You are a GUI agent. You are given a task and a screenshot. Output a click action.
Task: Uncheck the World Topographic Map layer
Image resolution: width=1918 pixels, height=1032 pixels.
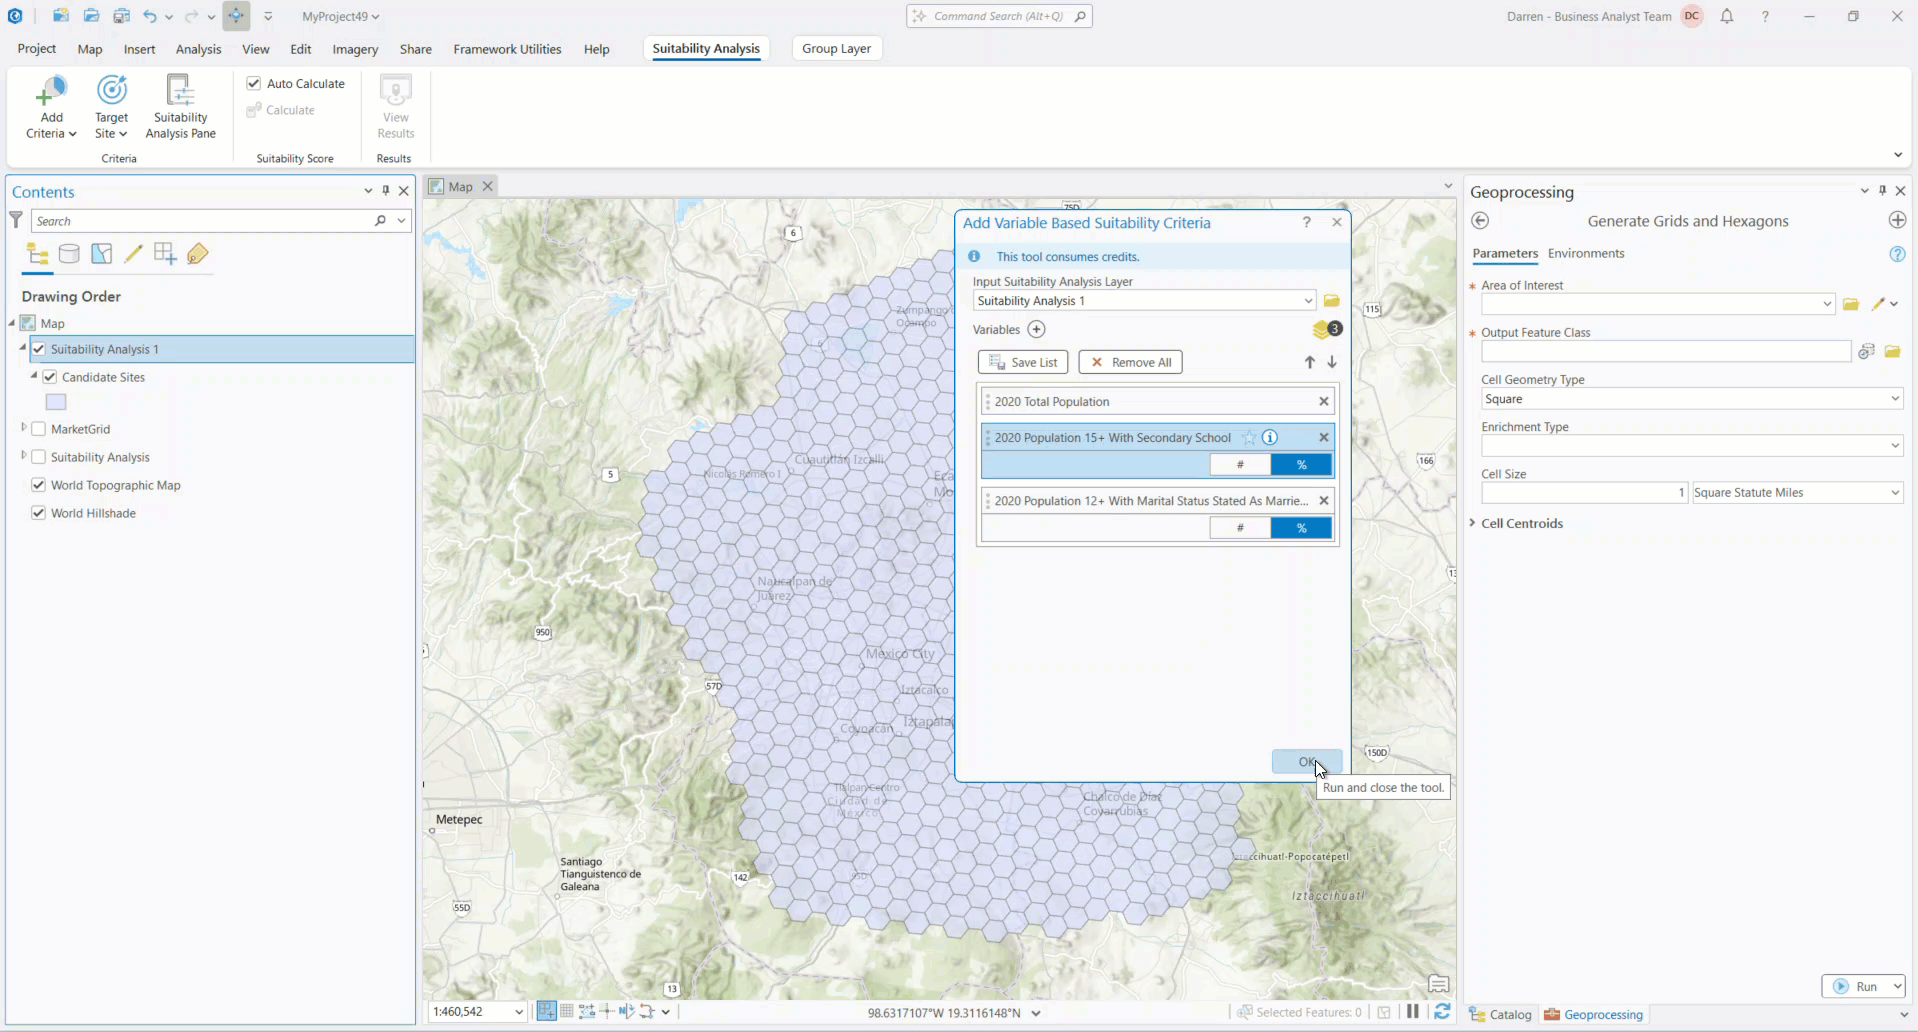click(x=39, y=485)
